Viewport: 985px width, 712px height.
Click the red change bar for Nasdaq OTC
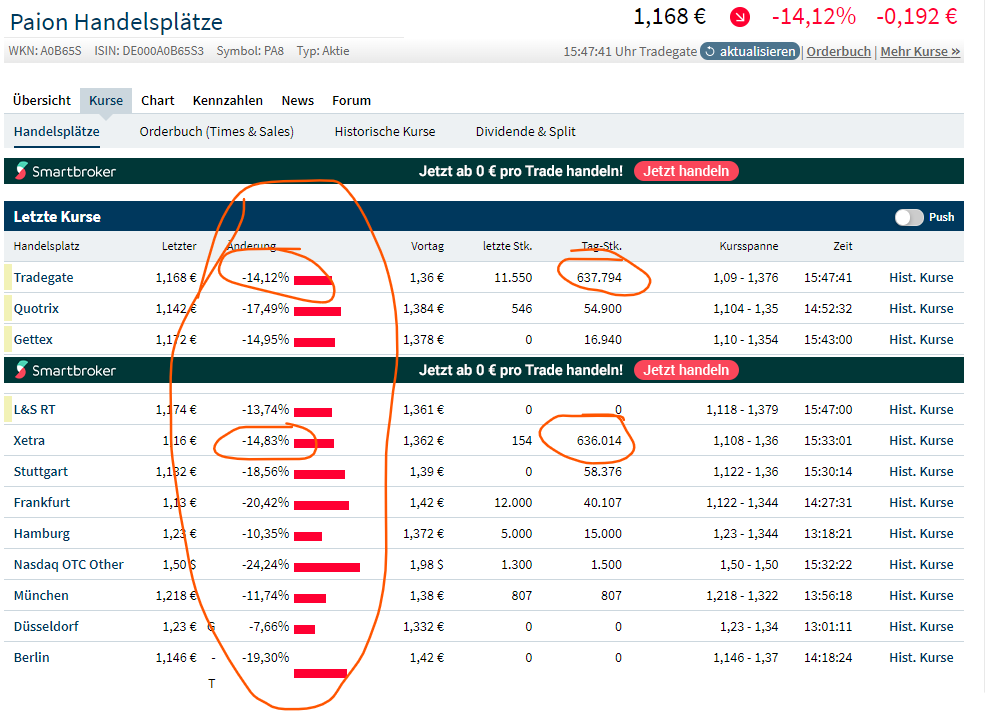pos(327,567)
